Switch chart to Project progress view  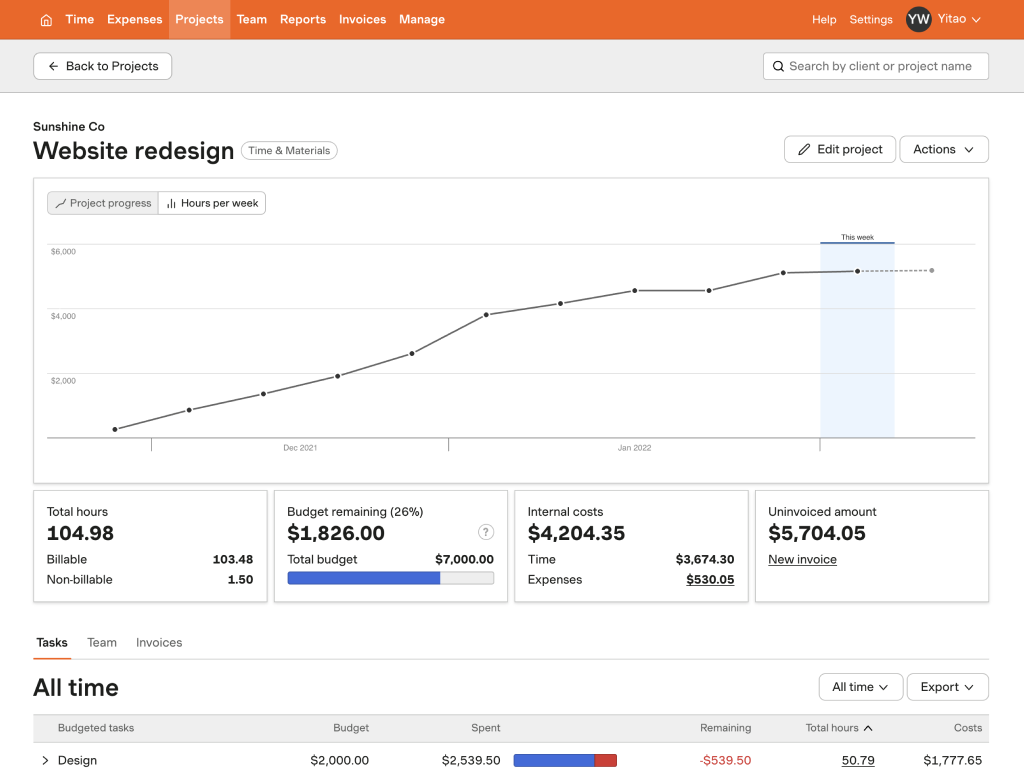[x=102, y=203]
